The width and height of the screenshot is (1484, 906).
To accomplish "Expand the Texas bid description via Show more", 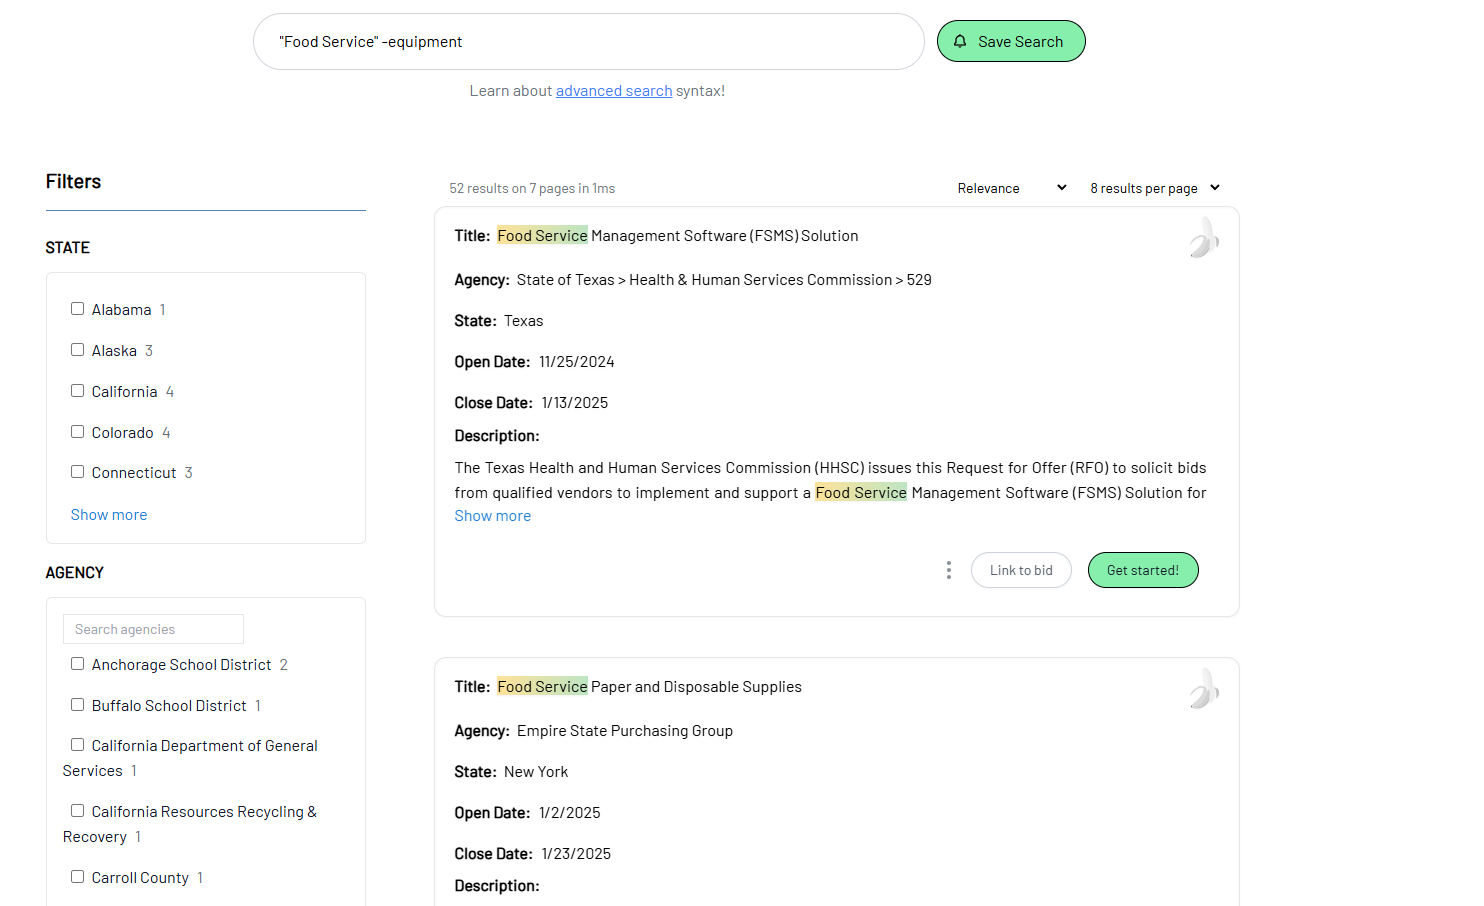I will pos(493,516).
